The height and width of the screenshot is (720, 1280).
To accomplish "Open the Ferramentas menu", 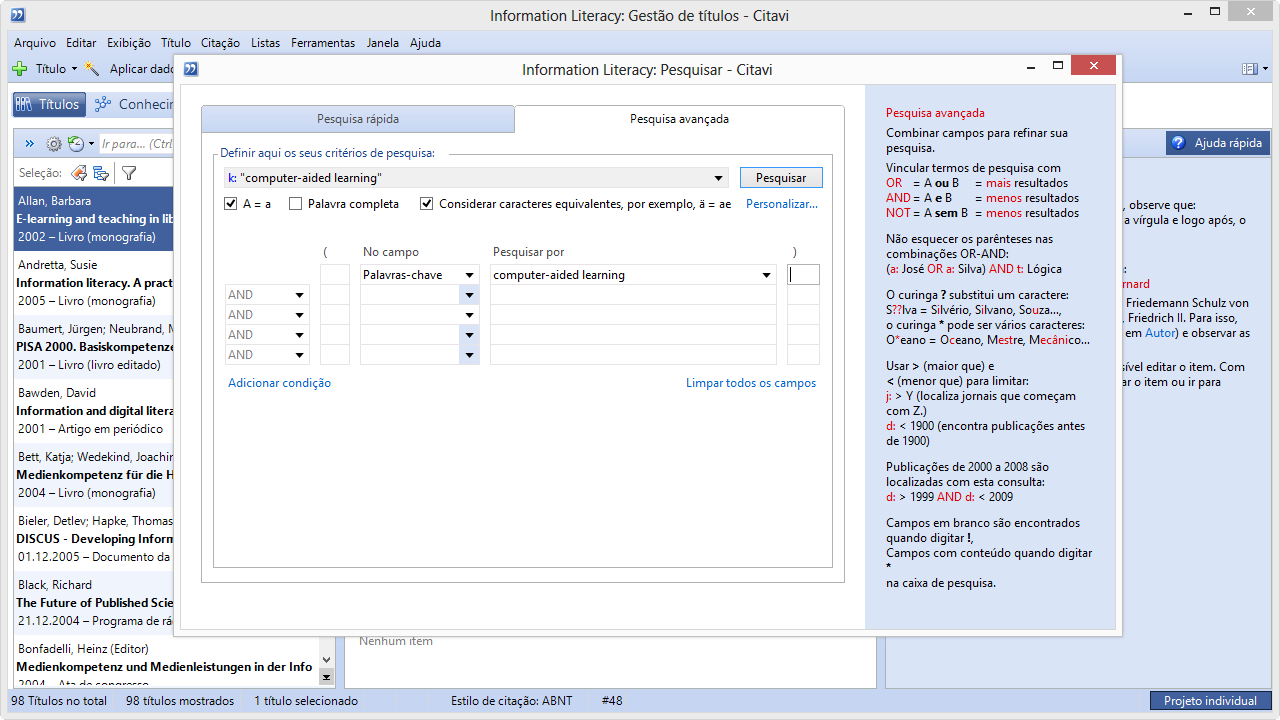I will click(x=323, y=43).
